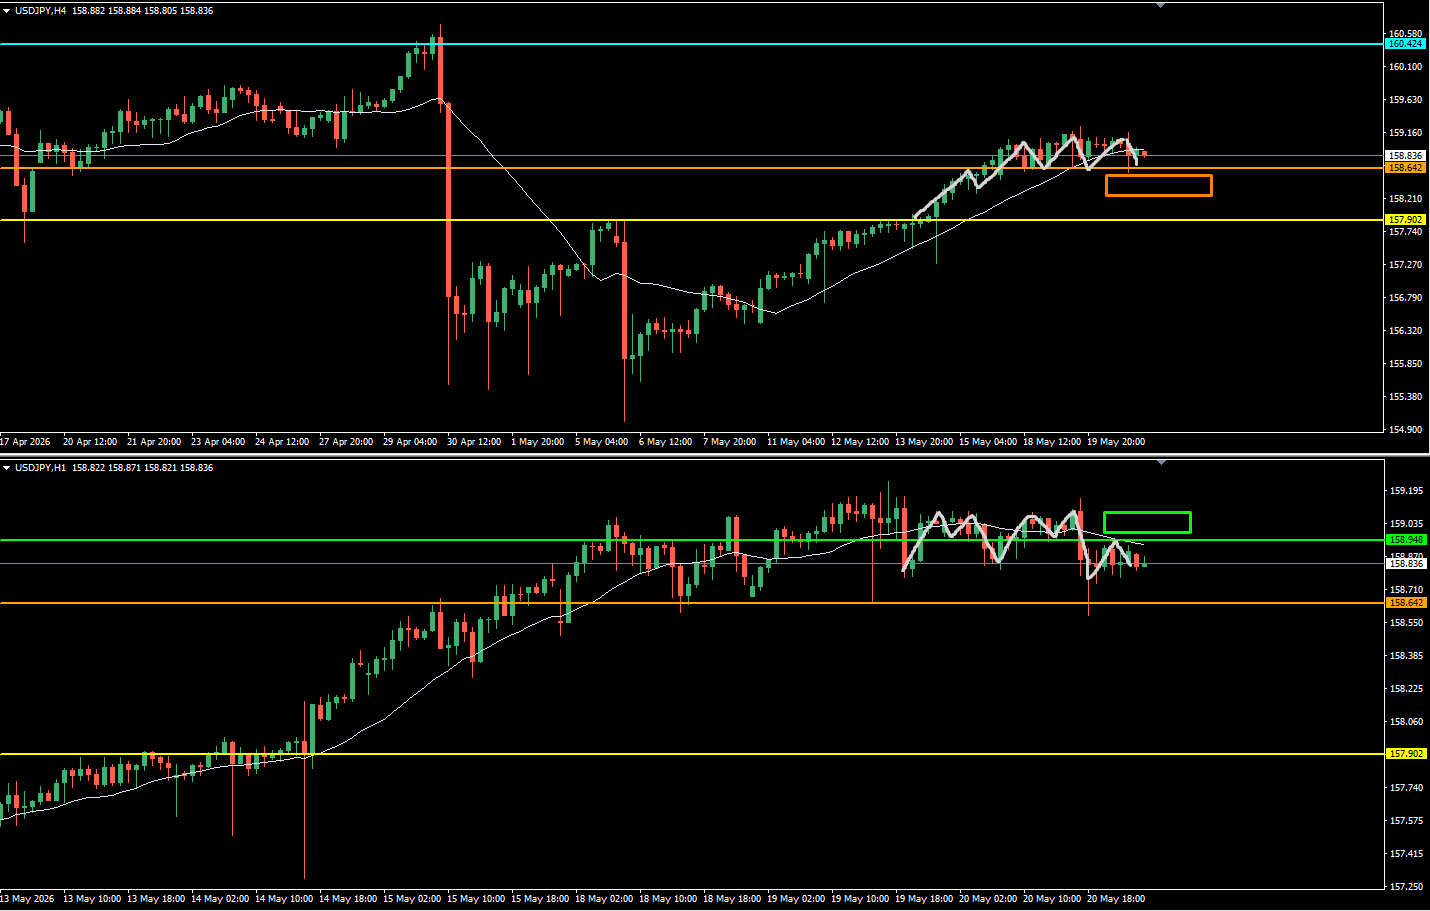Click the 23 Apr 04:00 time label
Screen dimensions: 1430x911
pyautogui.click(x=218, y=442)
